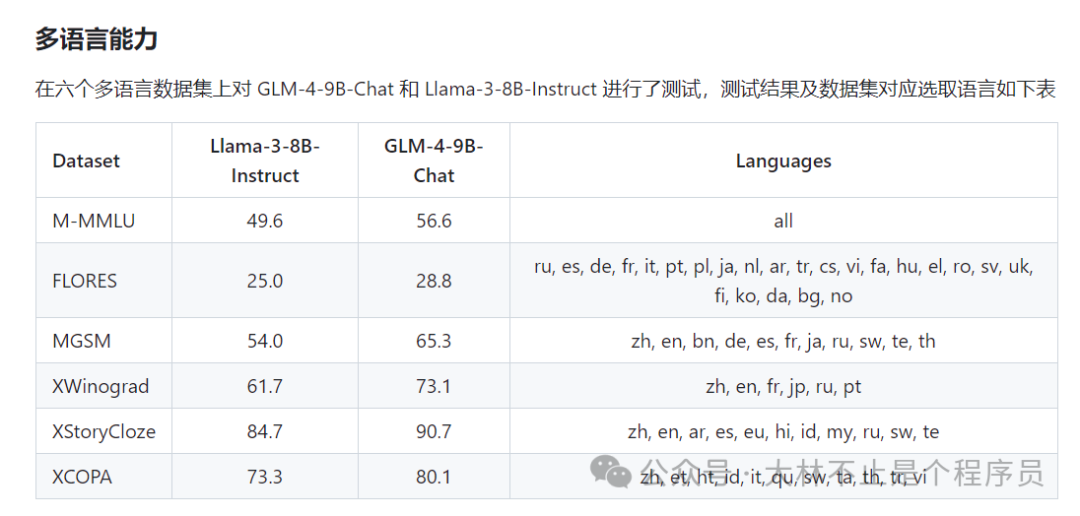Click the WeChat watermark logo icon
Viewport: 1080px width, 516px height.
(x=609, y=471)
